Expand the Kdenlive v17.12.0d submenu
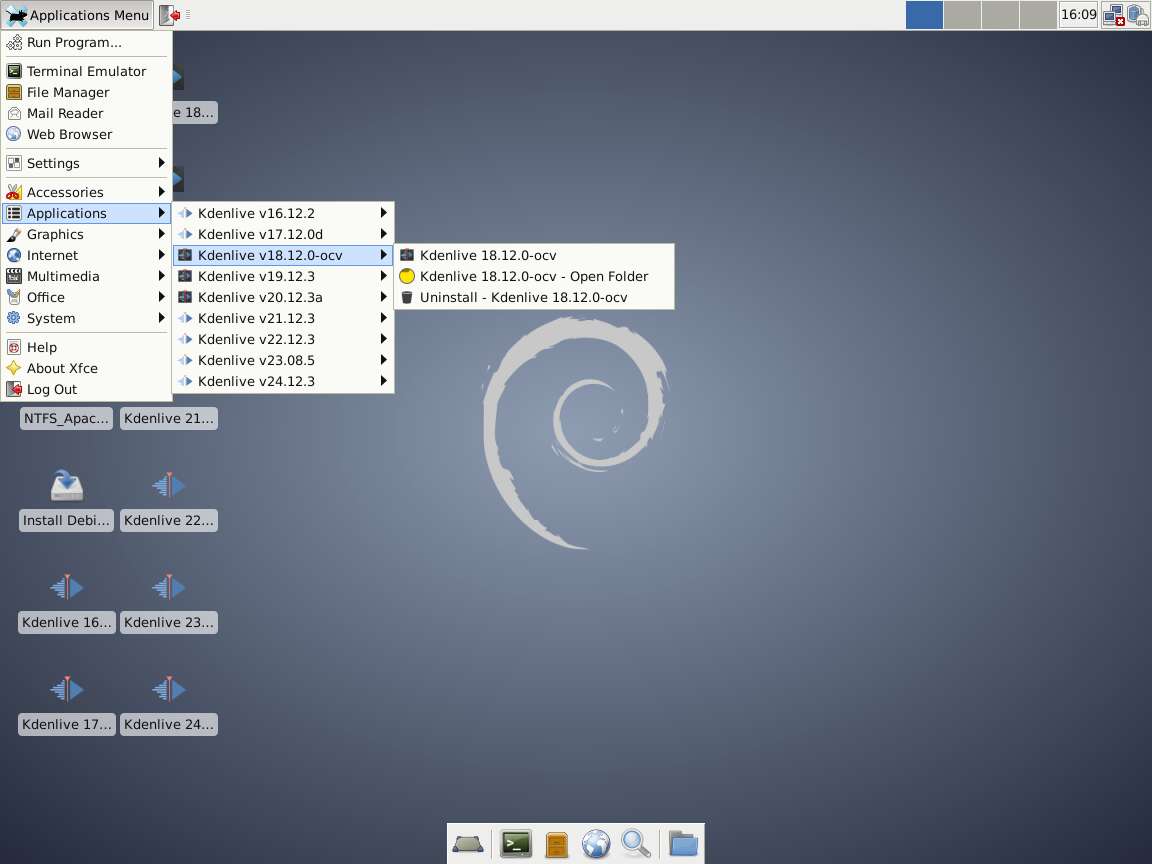Viewport: 1152px width, 864px height. pos(283,234)
